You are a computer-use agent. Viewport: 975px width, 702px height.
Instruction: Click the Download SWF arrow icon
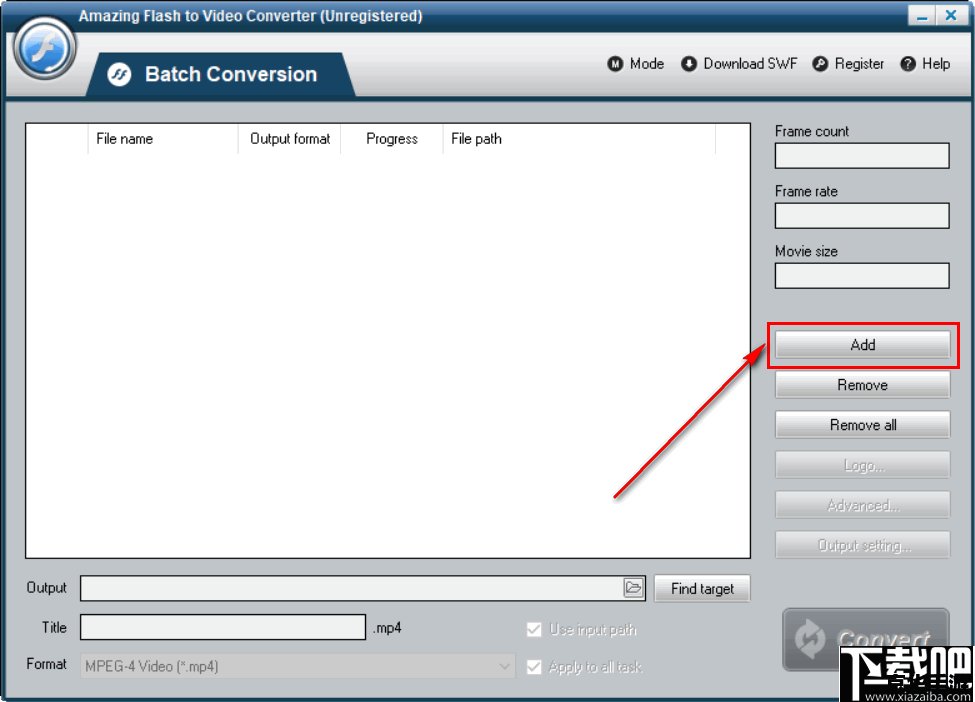pos(689,64)
